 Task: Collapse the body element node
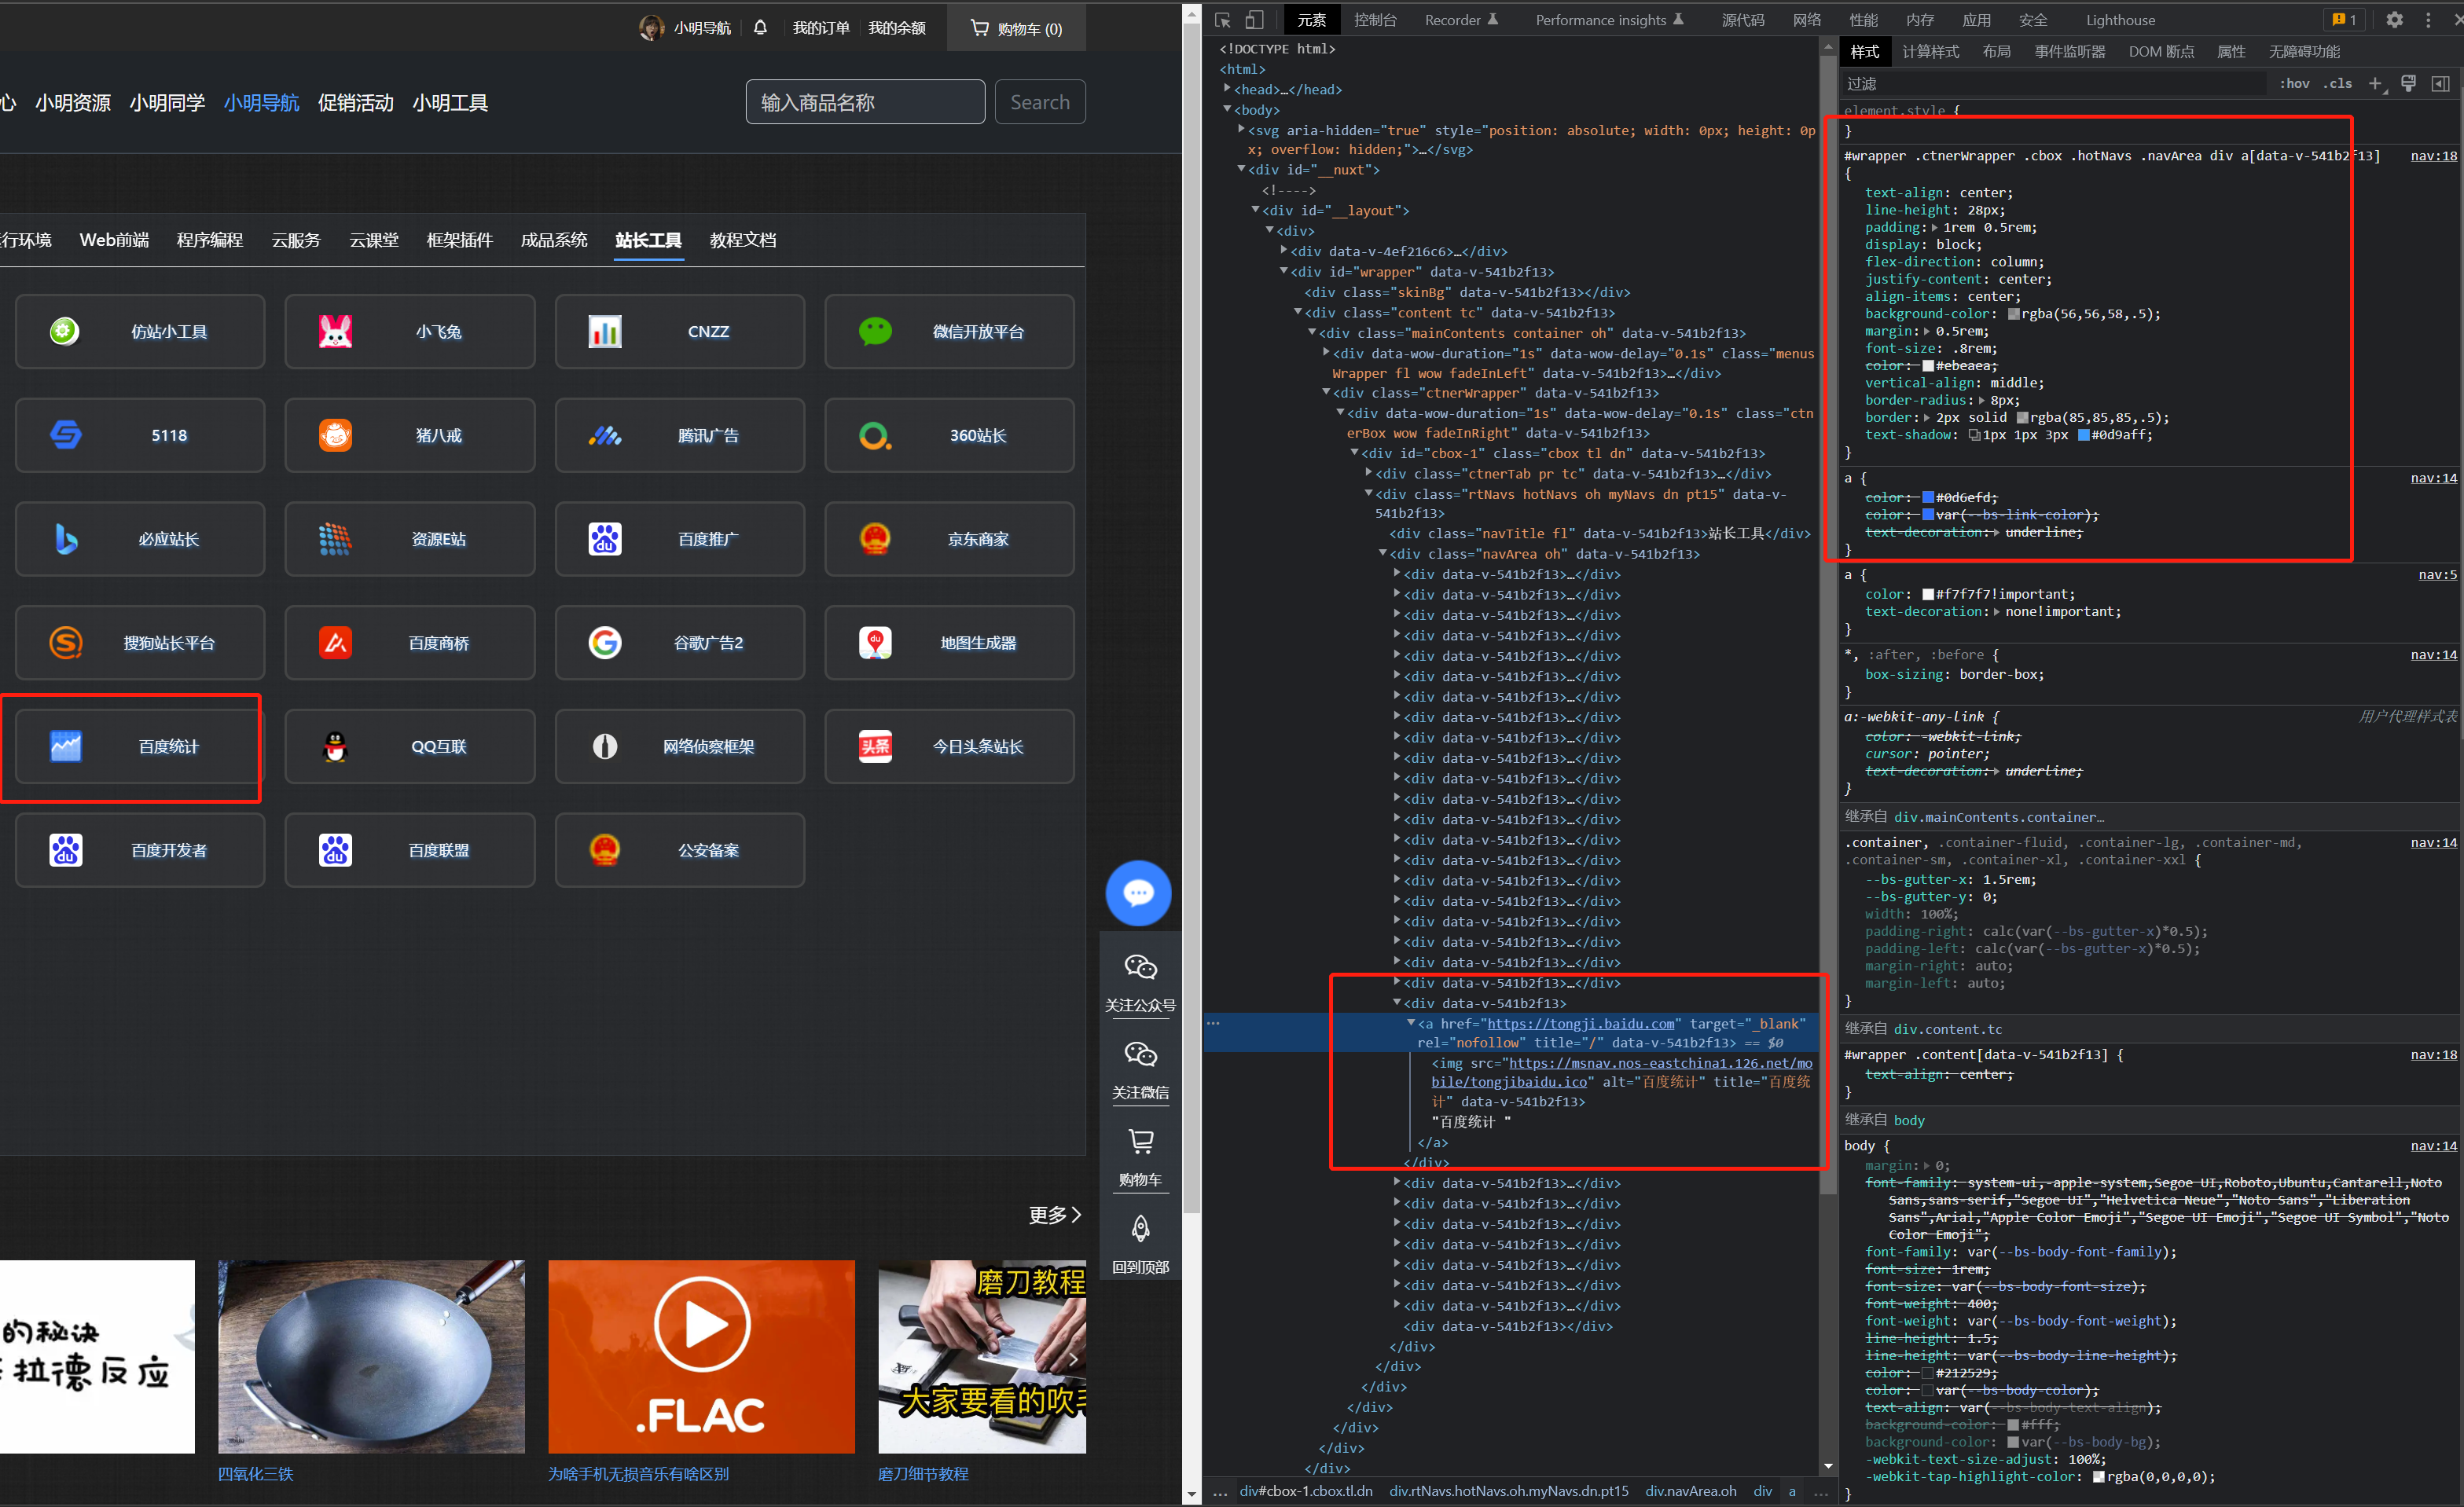tap(1227, 109)
